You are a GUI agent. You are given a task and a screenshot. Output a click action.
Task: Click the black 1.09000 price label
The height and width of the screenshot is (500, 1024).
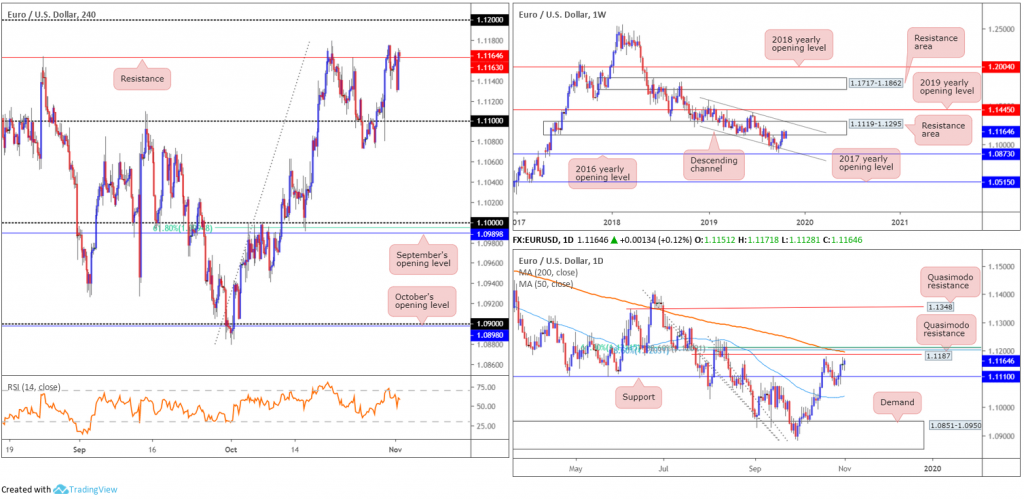(489, 324)
